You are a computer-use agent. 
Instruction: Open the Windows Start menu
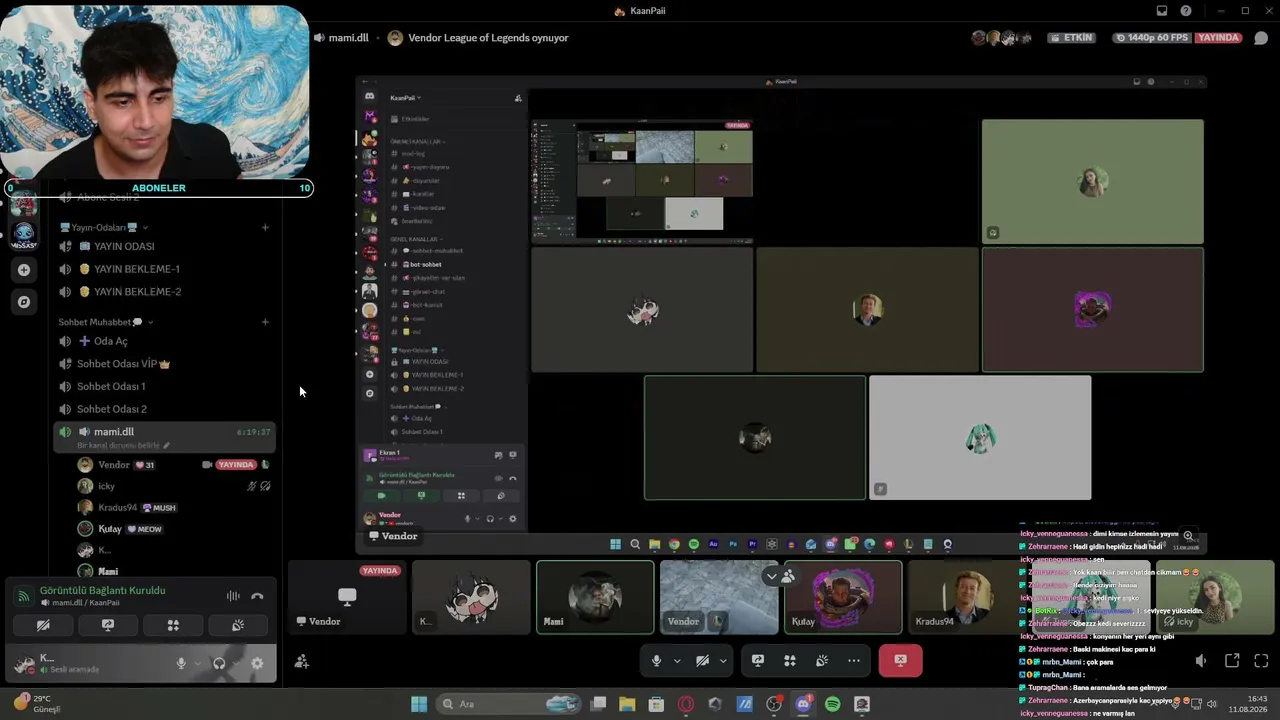click(x=419, y=704)
